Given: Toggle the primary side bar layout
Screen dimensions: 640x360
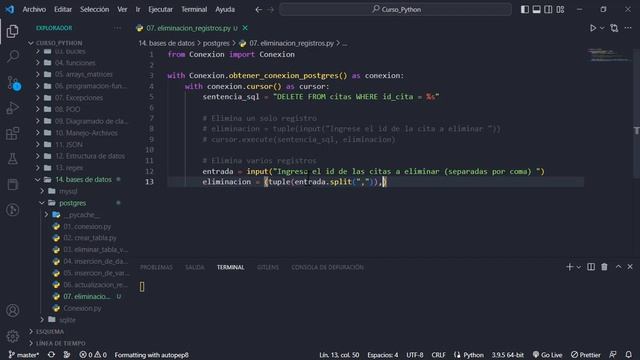Looking at the screenshot, I should pyautogui.click(x=525, y=9).
